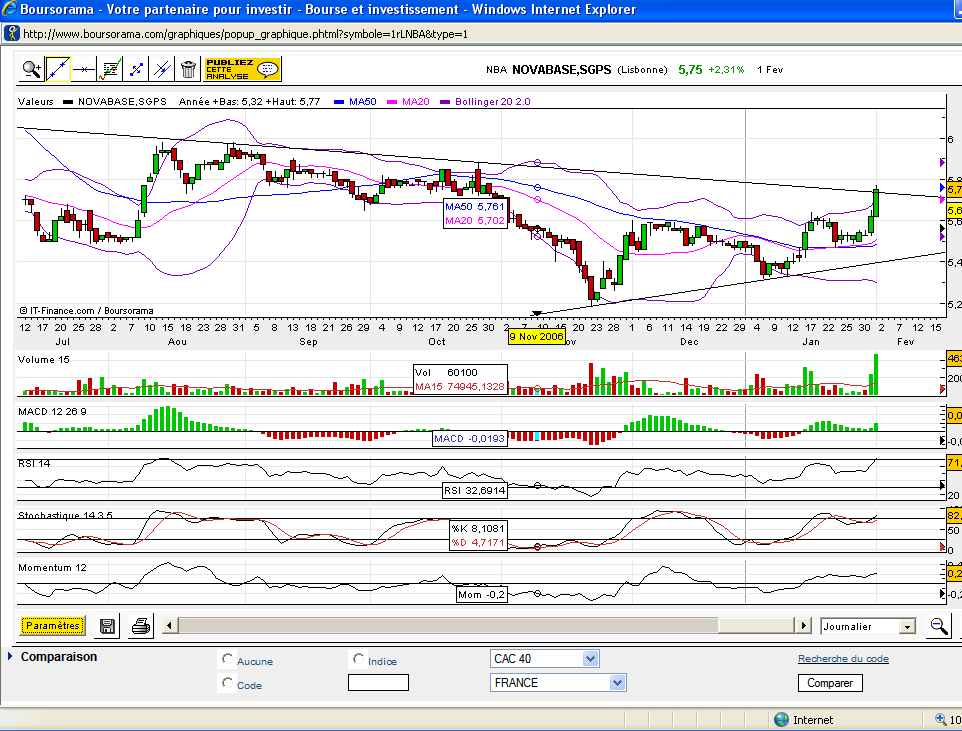The width and height of the screenshot is (962, 731).
Task: Click the Paramètres button
Action: tap(52, 626)
